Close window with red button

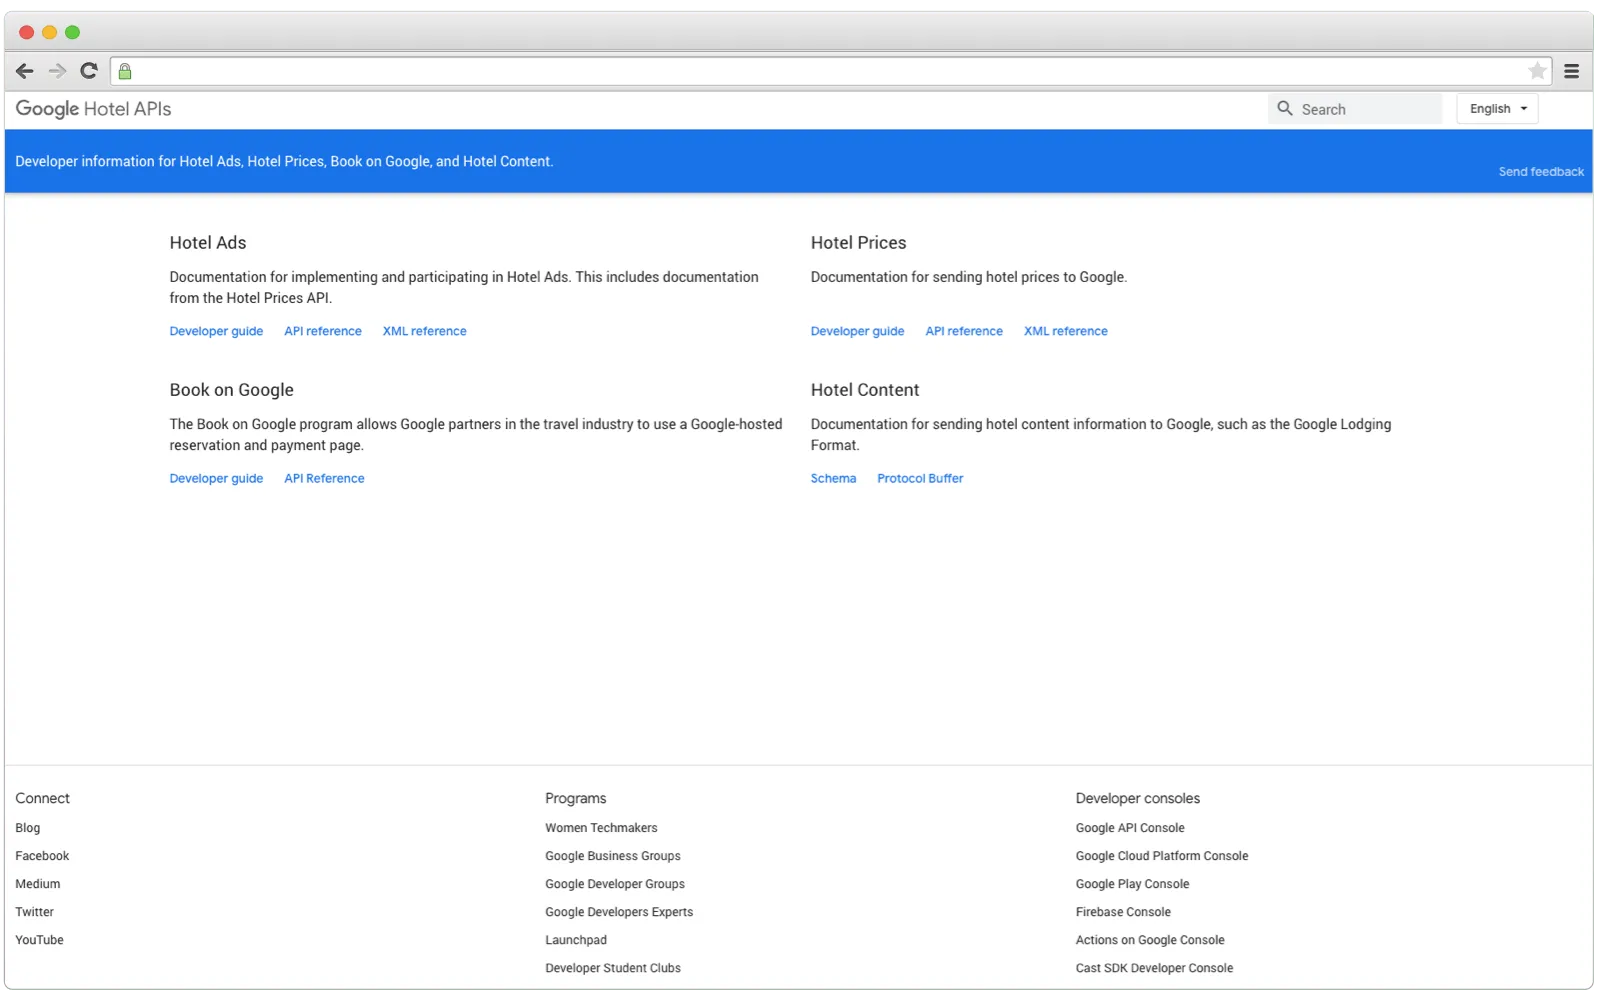pos(26,32)
